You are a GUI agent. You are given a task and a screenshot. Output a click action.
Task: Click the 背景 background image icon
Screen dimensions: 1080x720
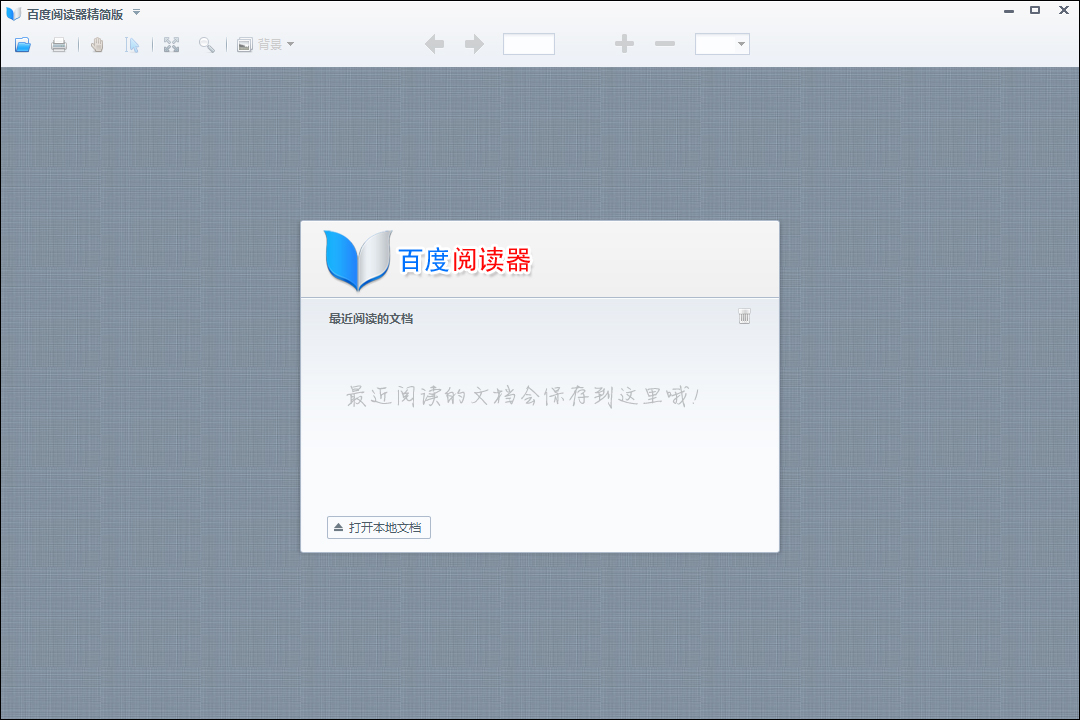(x=245, y=44)
